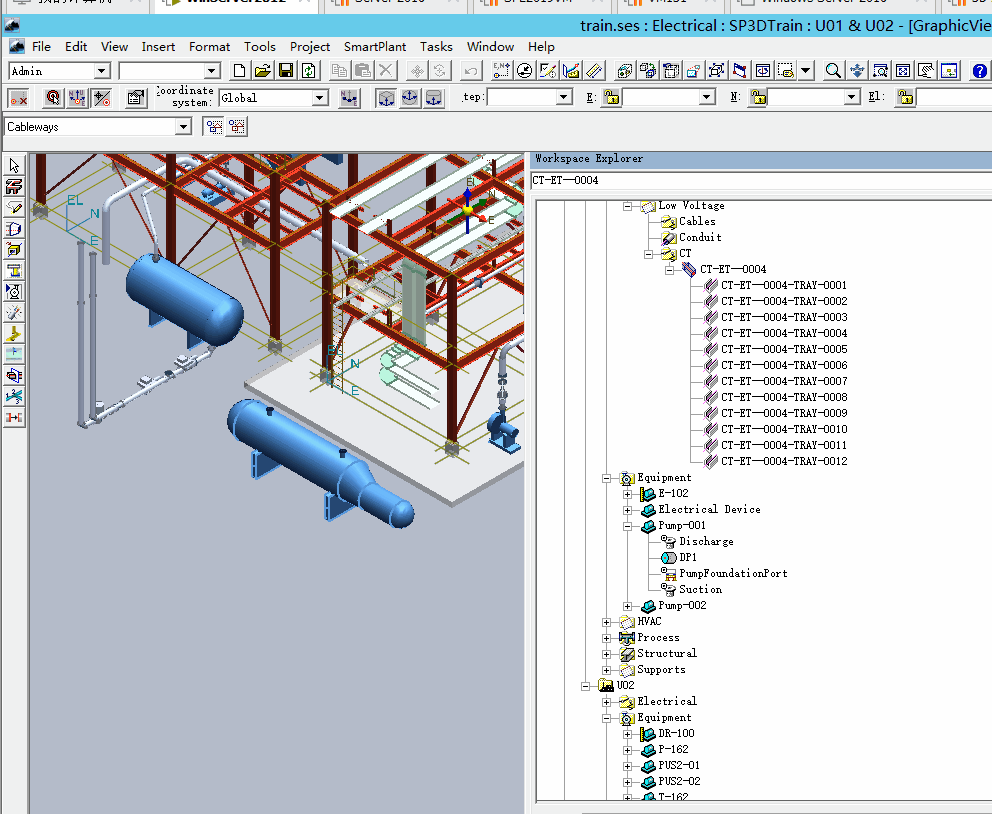Select PumpFoundationPort in tree
The width and height of the screenshot is (992, 814).
coord(733,574)
